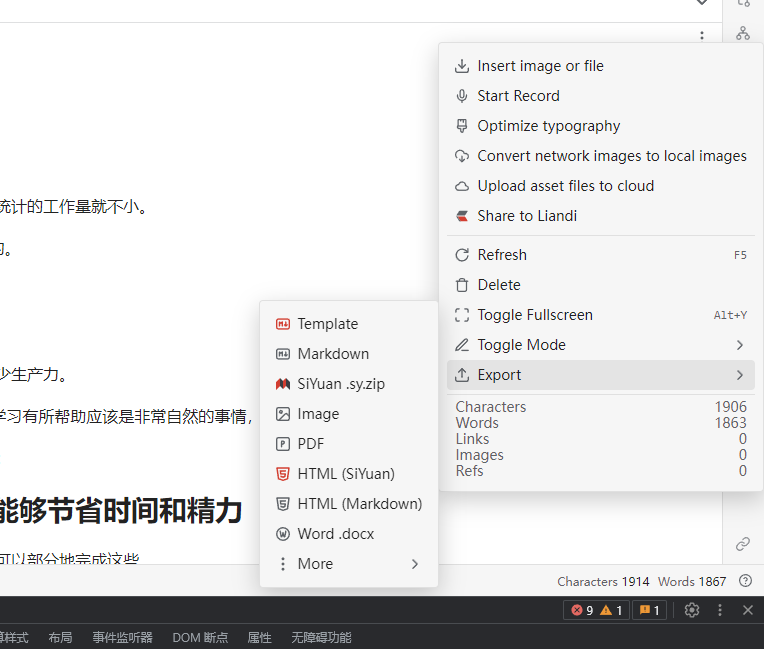This screenshot has width=764, height=649.
Task: Expand the Export submenu arrow
Action: coord(740,375)
